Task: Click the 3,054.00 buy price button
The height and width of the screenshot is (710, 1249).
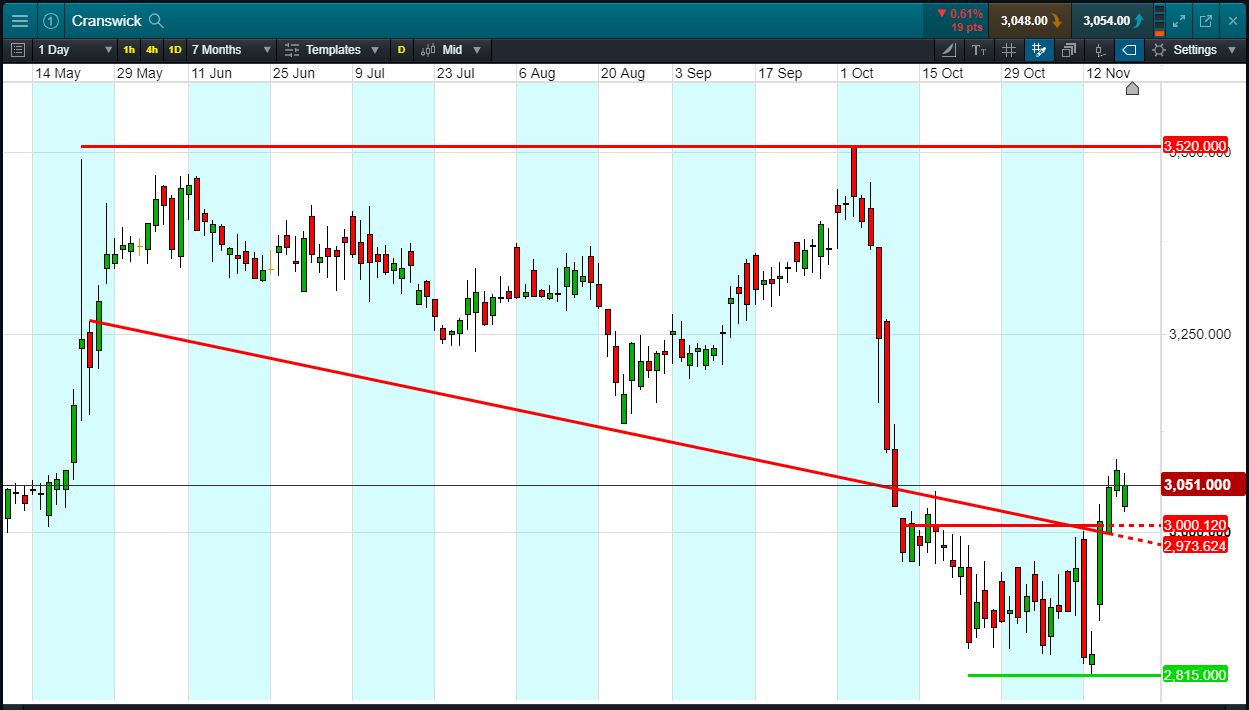Action: 1112,20
